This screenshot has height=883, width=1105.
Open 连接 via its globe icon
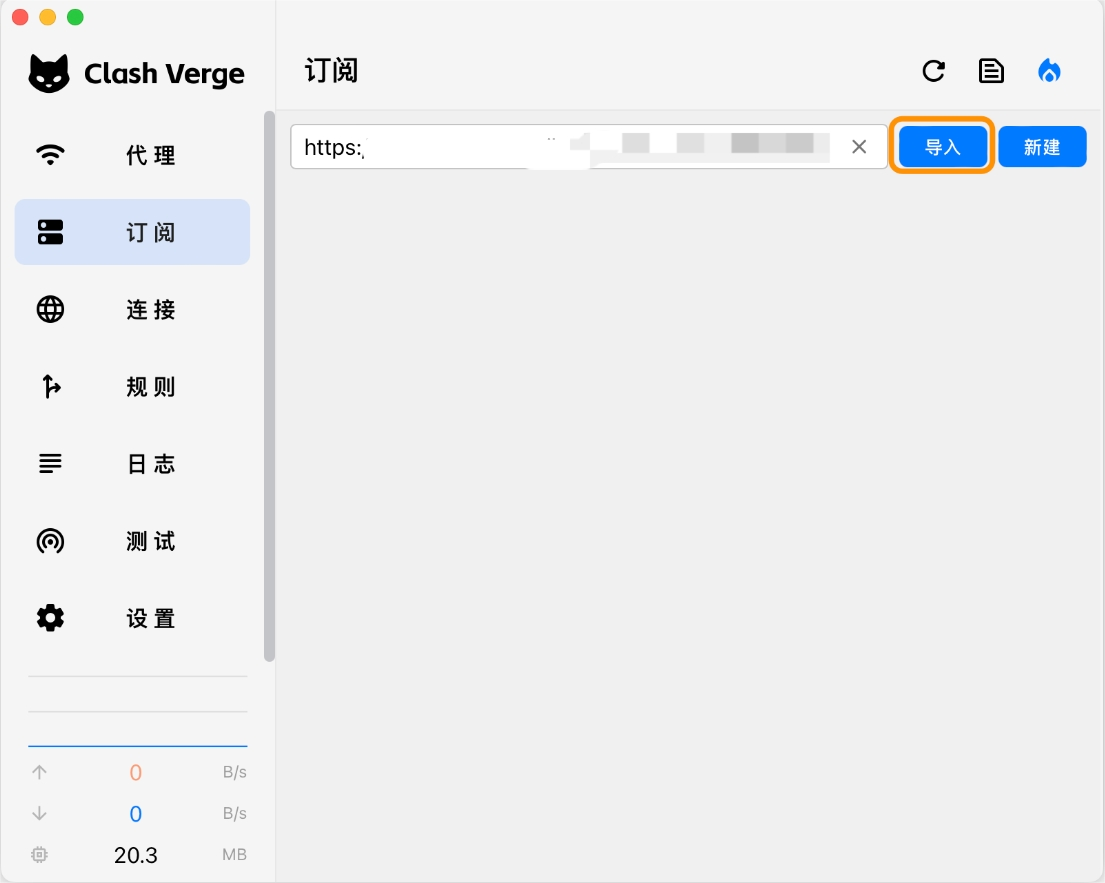[x=50, y=309]
